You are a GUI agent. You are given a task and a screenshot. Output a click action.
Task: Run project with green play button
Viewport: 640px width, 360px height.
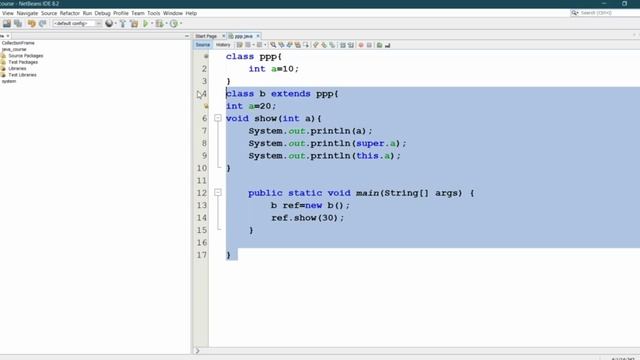click(x=146, y=24)
